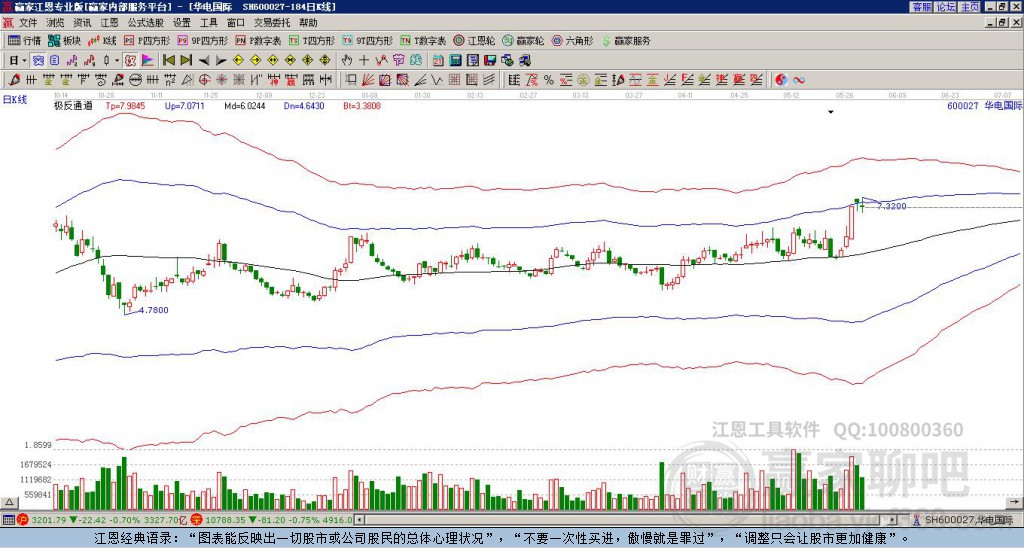Open the 行情 quotes view
The height and width of the screenshot is (548, 1024).
point(25,40)
